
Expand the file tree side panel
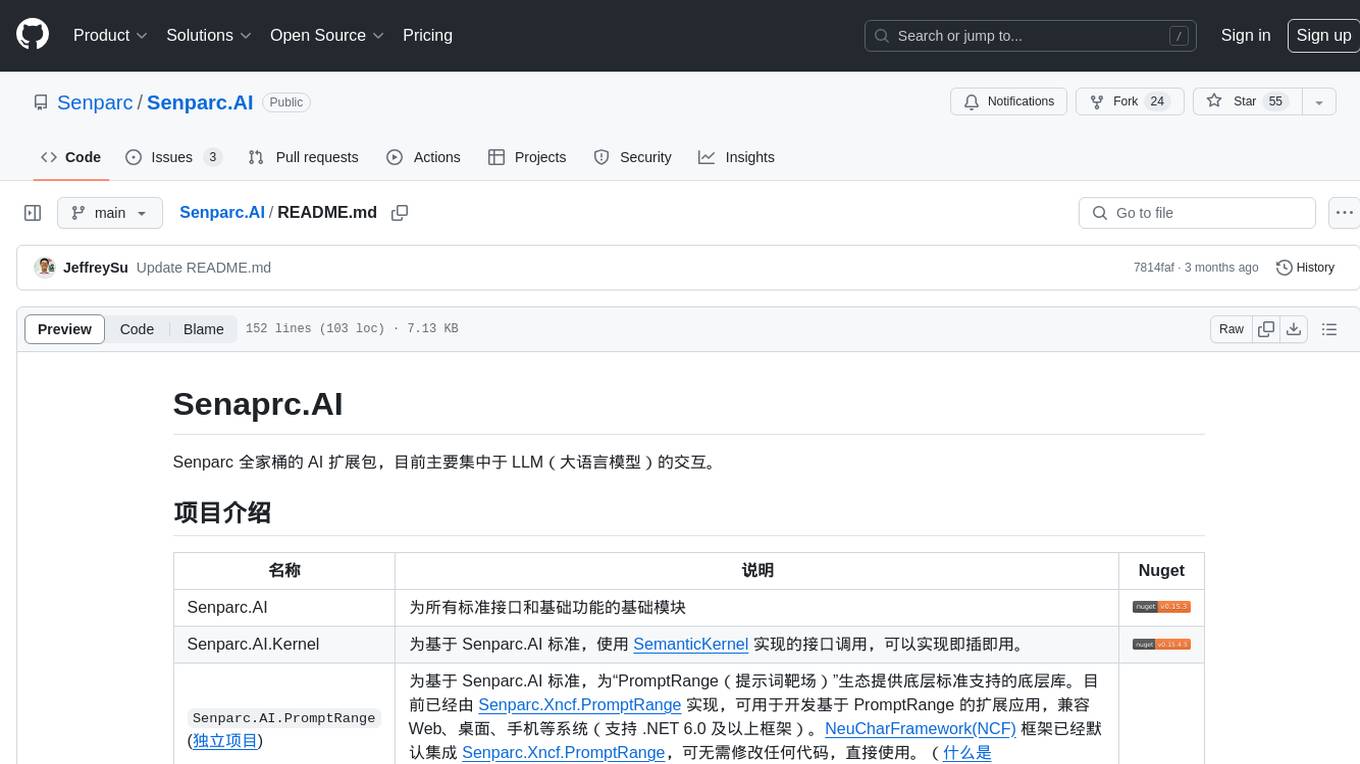click(x=32, y=213)
